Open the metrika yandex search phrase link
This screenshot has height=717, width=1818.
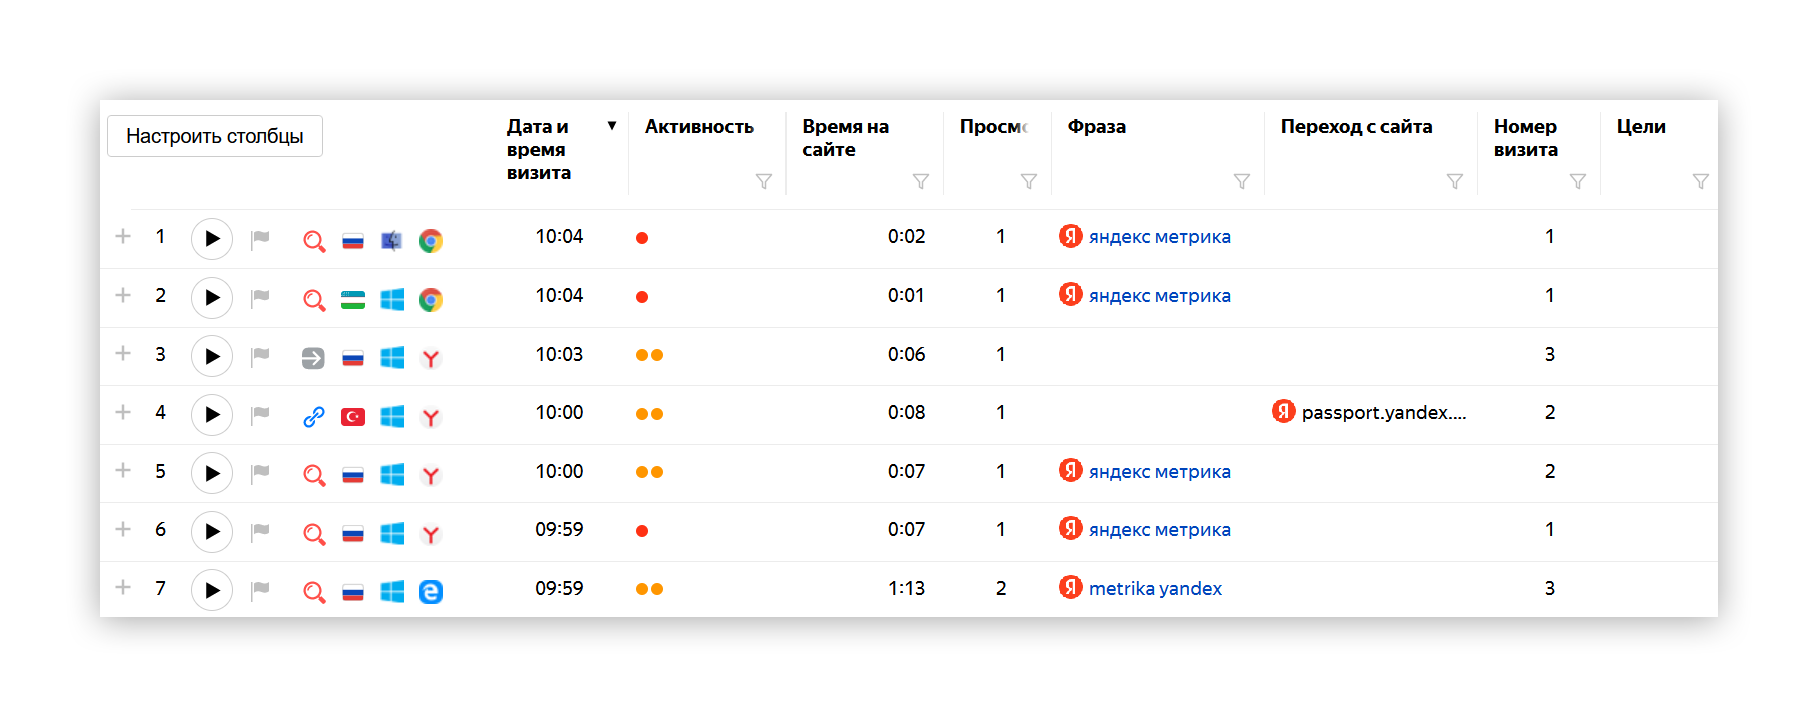point(1155,589)
